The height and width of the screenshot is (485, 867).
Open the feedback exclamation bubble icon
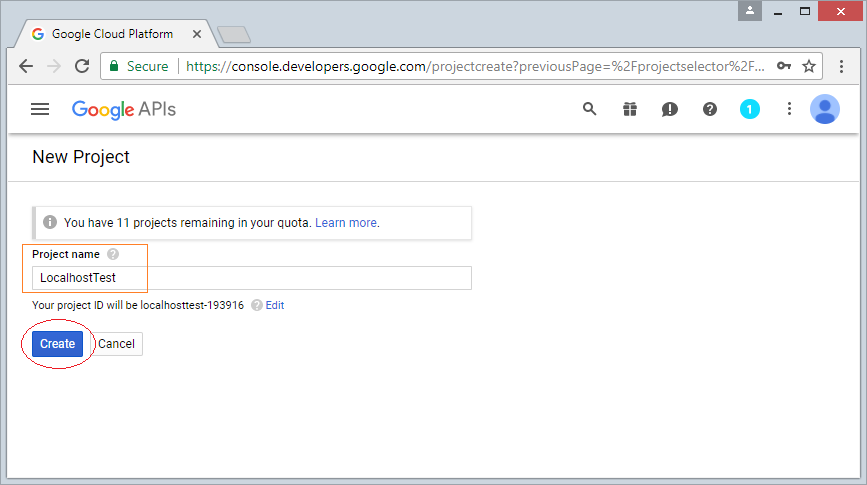coord(670,109)
